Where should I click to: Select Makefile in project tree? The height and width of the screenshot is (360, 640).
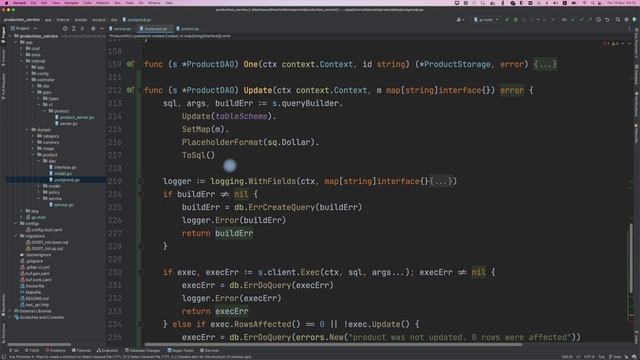pos(31,292)
